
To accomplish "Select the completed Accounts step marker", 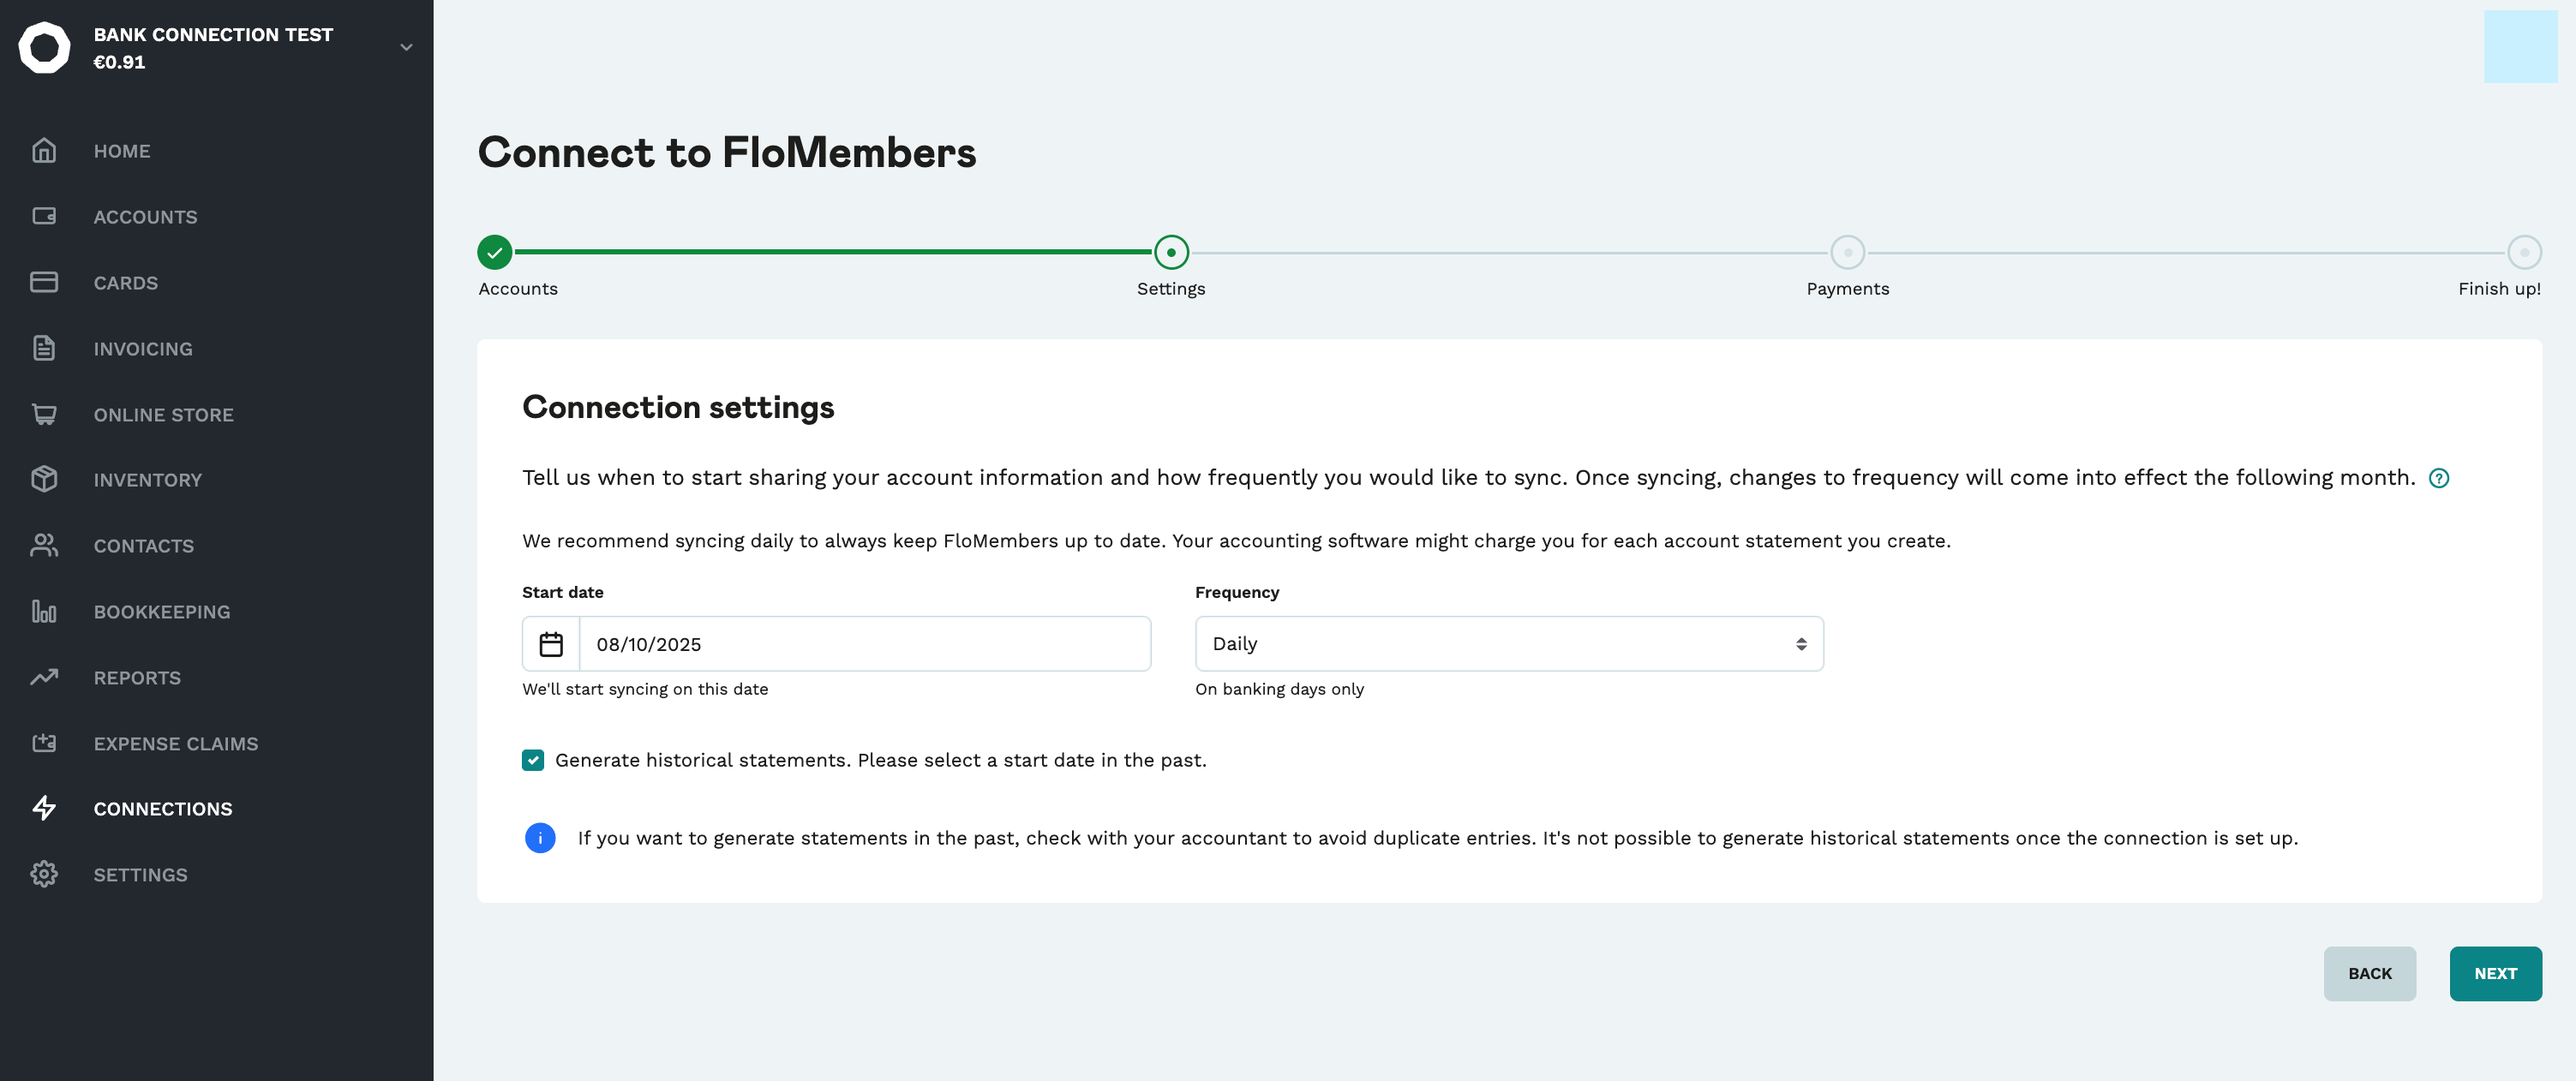I will [495, 252].
